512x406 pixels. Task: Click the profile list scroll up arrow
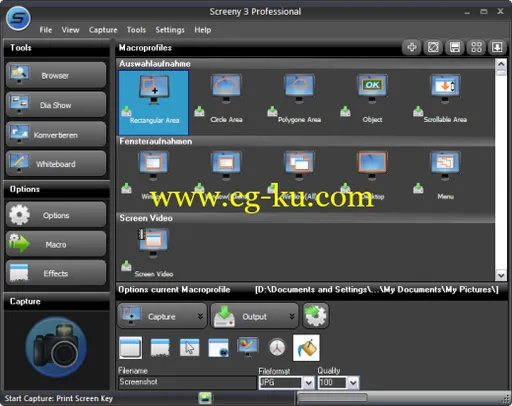pyautogui.click(x=501, y=64)
